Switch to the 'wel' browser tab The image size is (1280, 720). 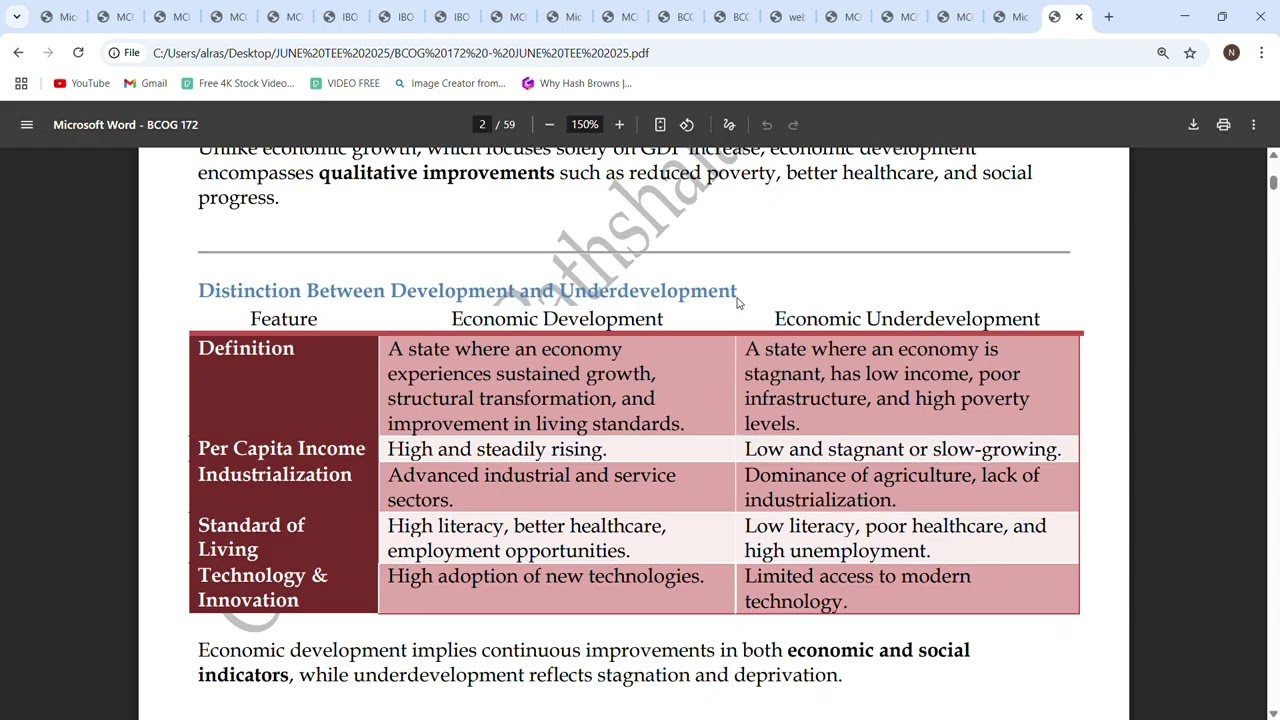tap(788, 17)
